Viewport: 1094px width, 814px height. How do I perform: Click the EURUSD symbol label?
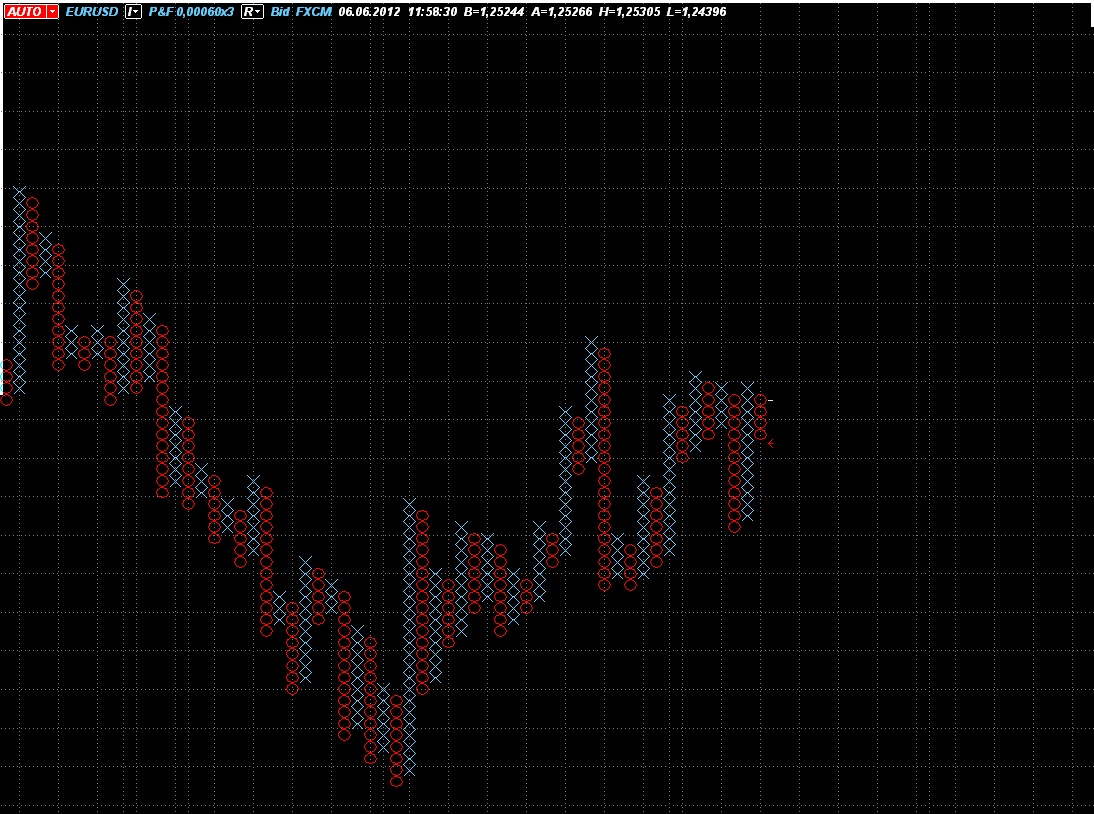coord(91,12)
